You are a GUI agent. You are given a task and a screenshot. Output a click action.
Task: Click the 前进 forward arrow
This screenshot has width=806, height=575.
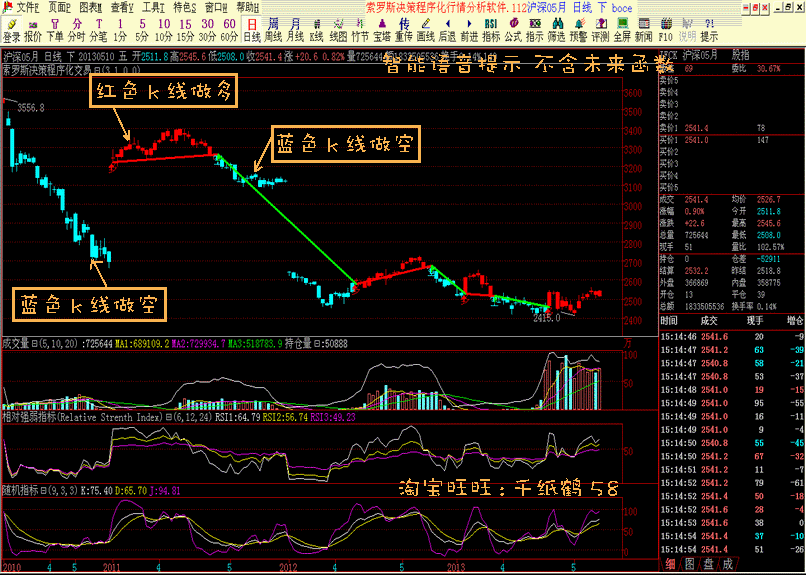[x=469, y=30]
